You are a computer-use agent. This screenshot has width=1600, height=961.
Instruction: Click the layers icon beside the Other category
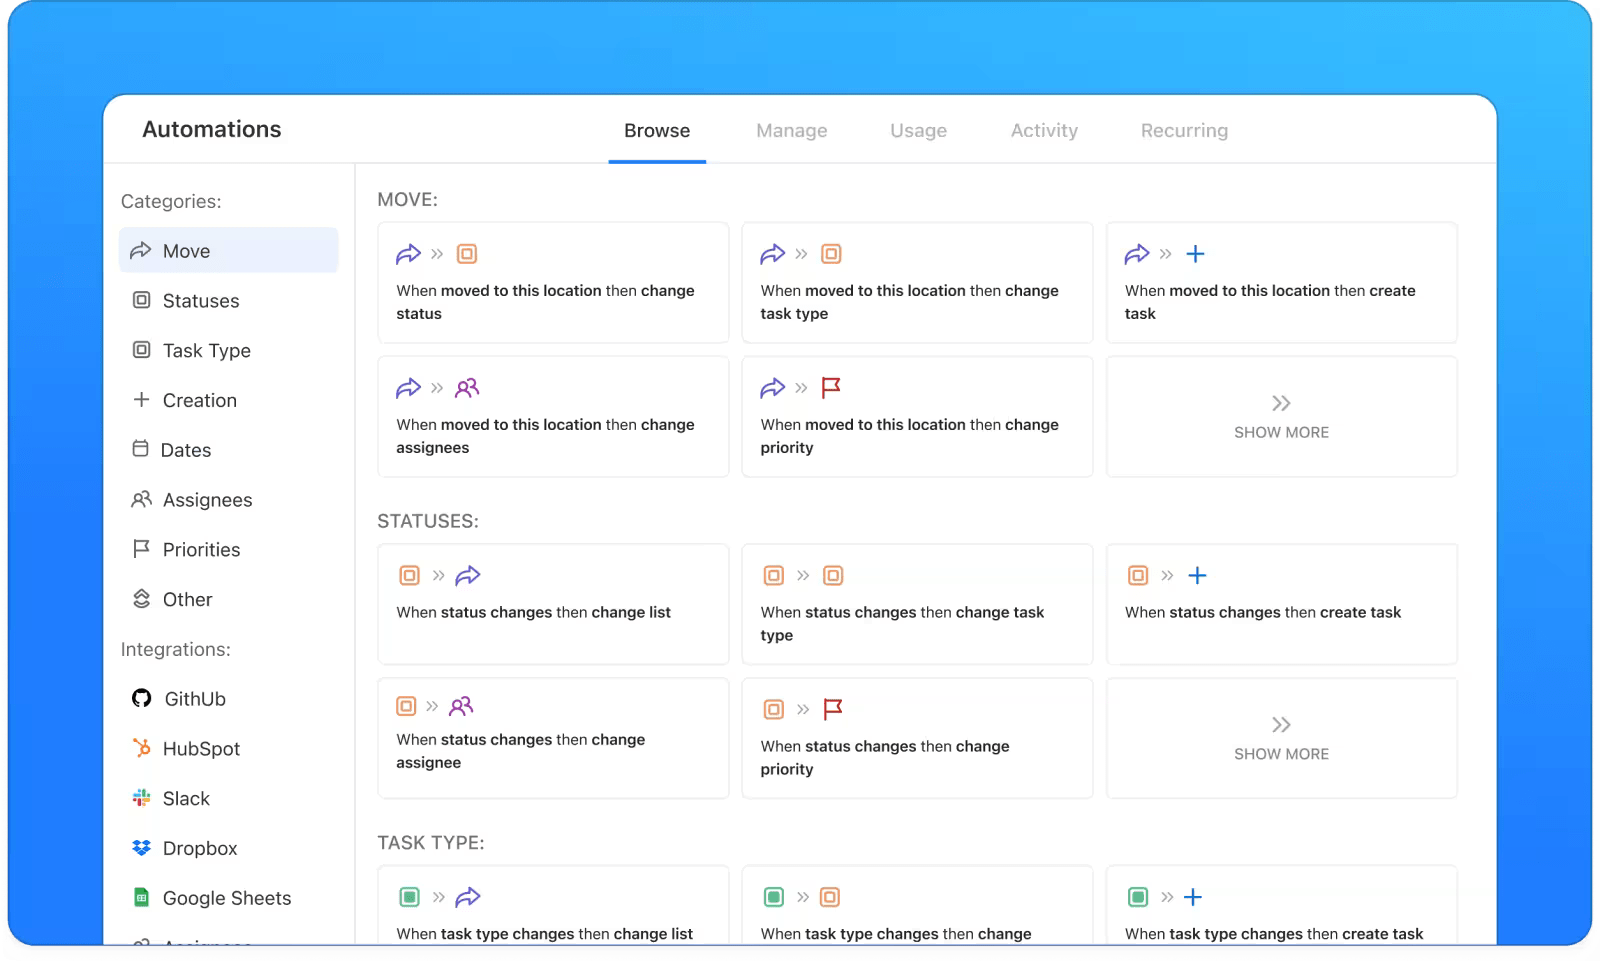click(x=141, y=599)
